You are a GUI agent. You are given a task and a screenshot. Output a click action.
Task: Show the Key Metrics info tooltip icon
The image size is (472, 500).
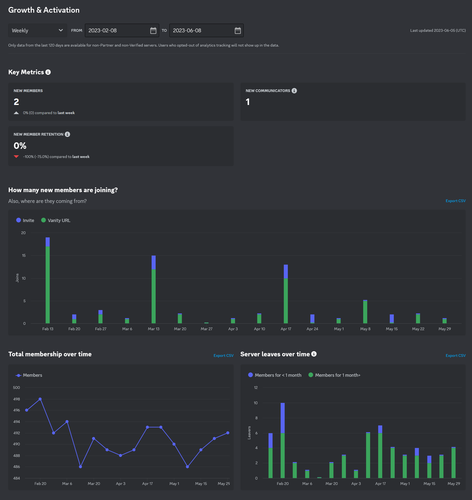point(48,72)
